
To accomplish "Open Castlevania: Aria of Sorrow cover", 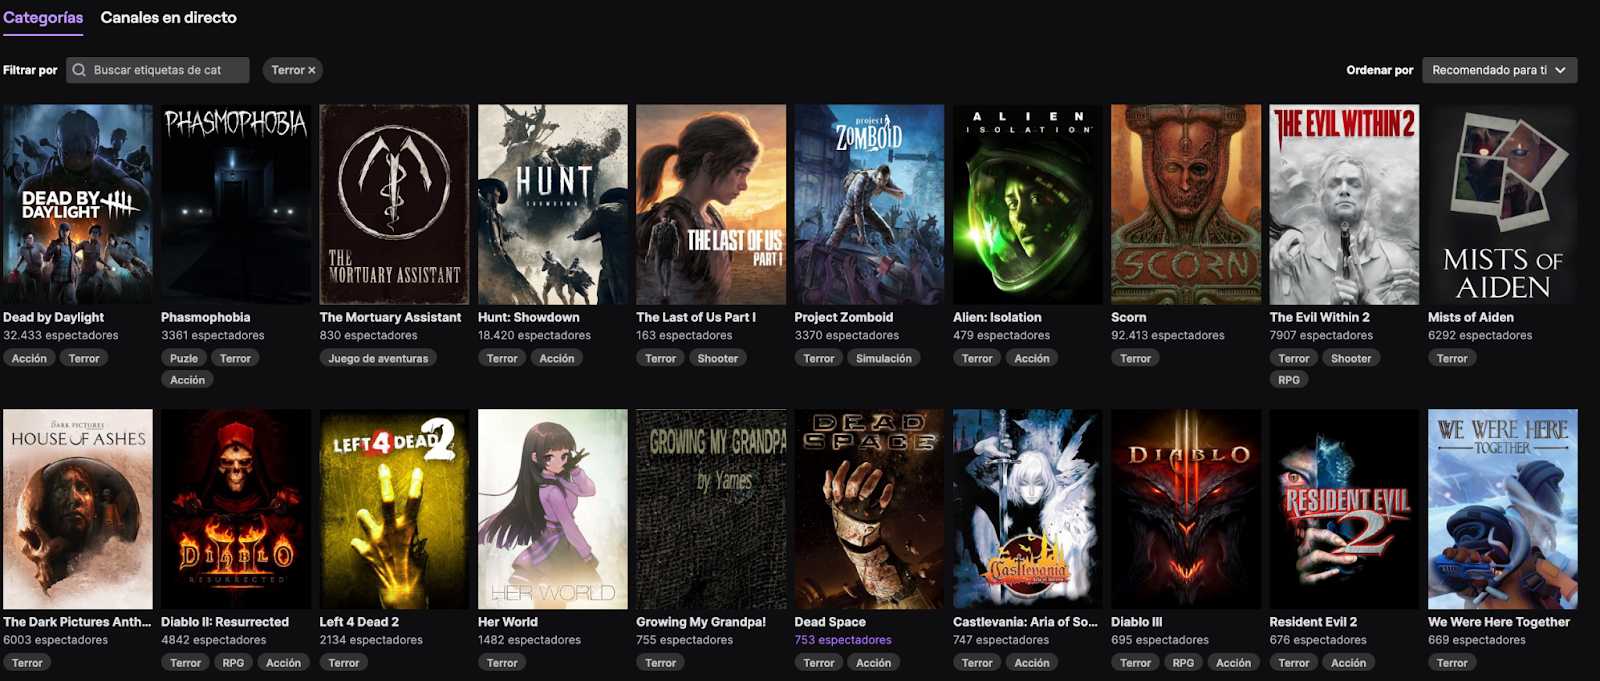I will pos(1028,509).
